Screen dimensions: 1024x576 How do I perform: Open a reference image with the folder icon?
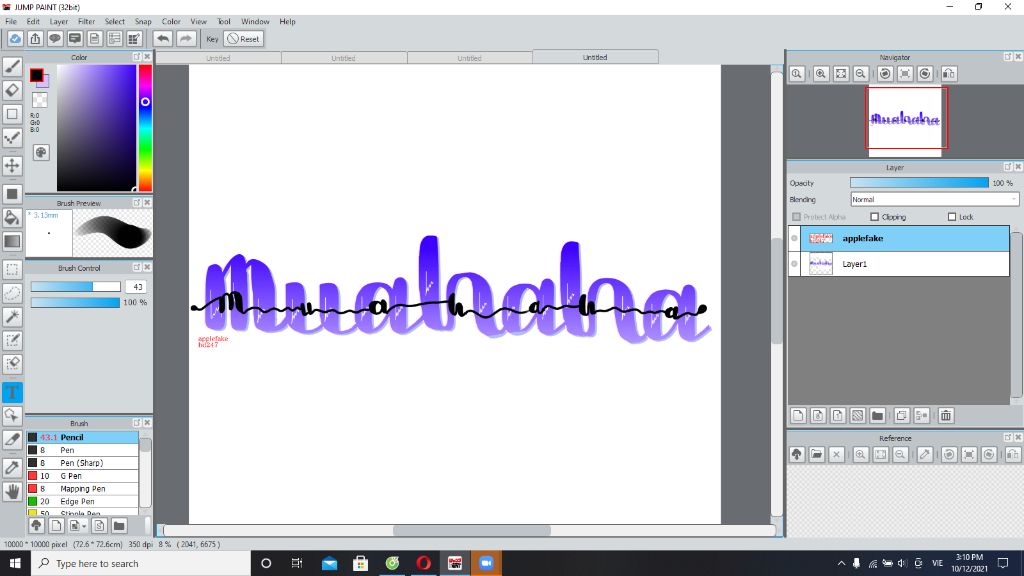pyautogui.click(x=816, y=455)
